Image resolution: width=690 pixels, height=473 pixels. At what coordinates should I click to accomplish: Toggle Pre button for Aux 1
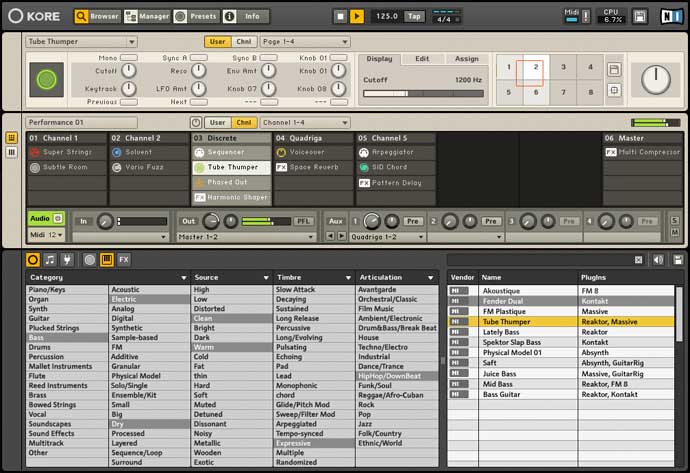coord(412,221)
